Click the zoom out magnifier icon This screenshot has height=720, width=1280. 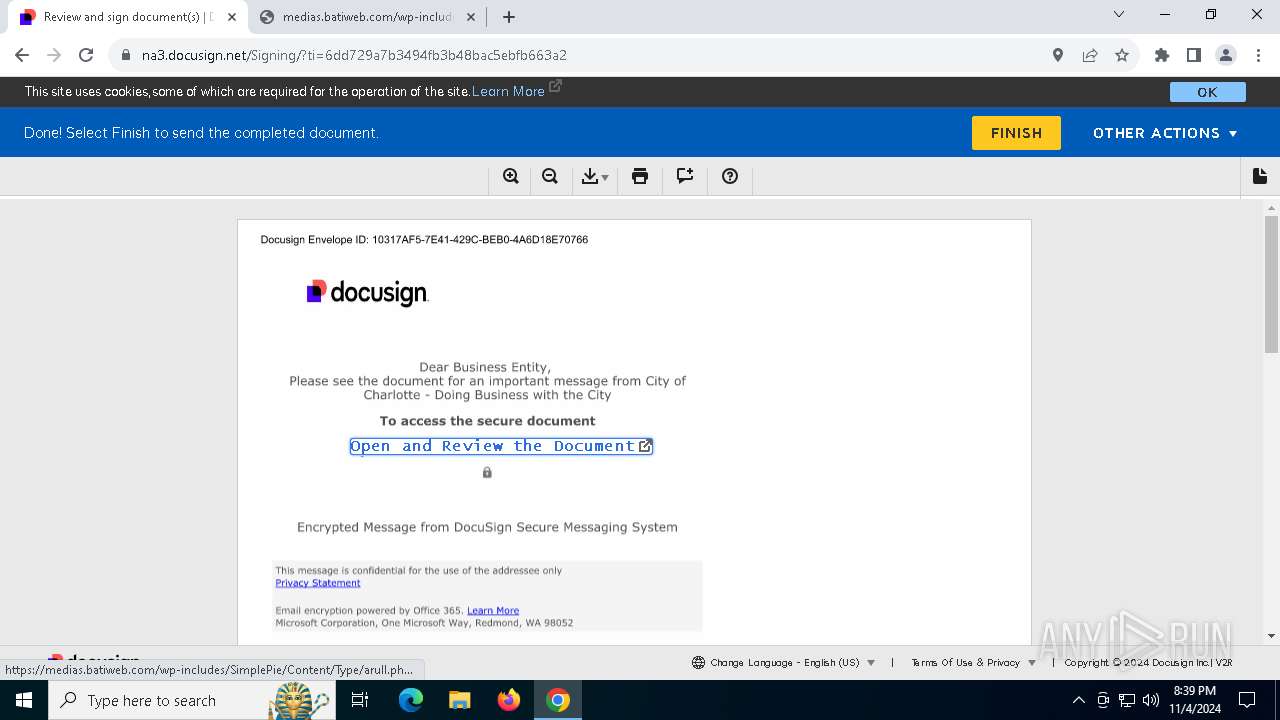pos(550,177)
